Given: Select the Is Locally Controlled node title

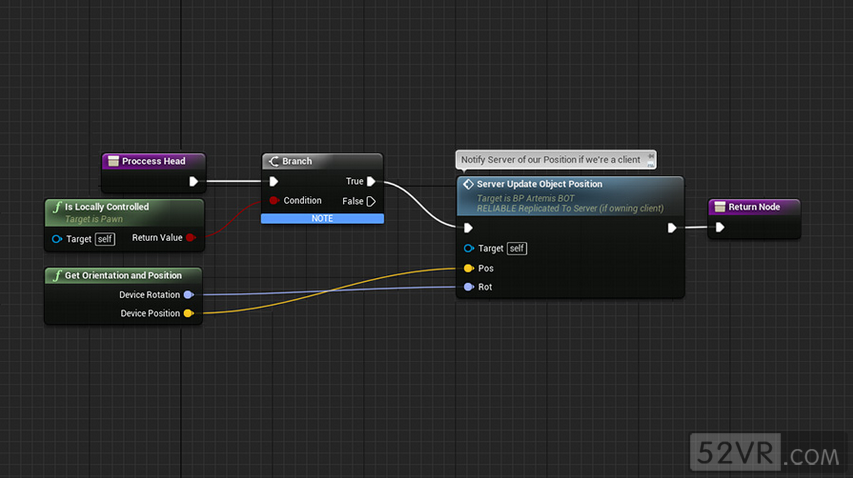Looking at the screenshot, I should pyautogui.click(x=107, y=207).
